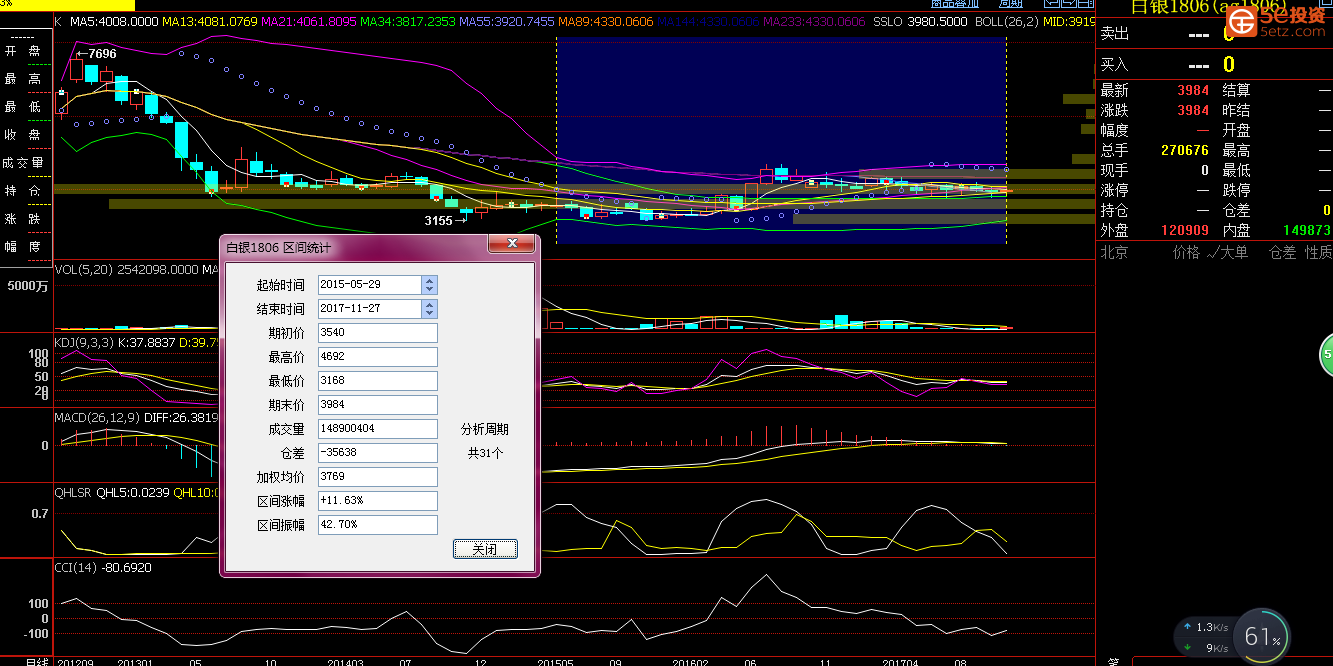Click the 区间振幅 field showing 42.70%

click(x=378, y=525)
